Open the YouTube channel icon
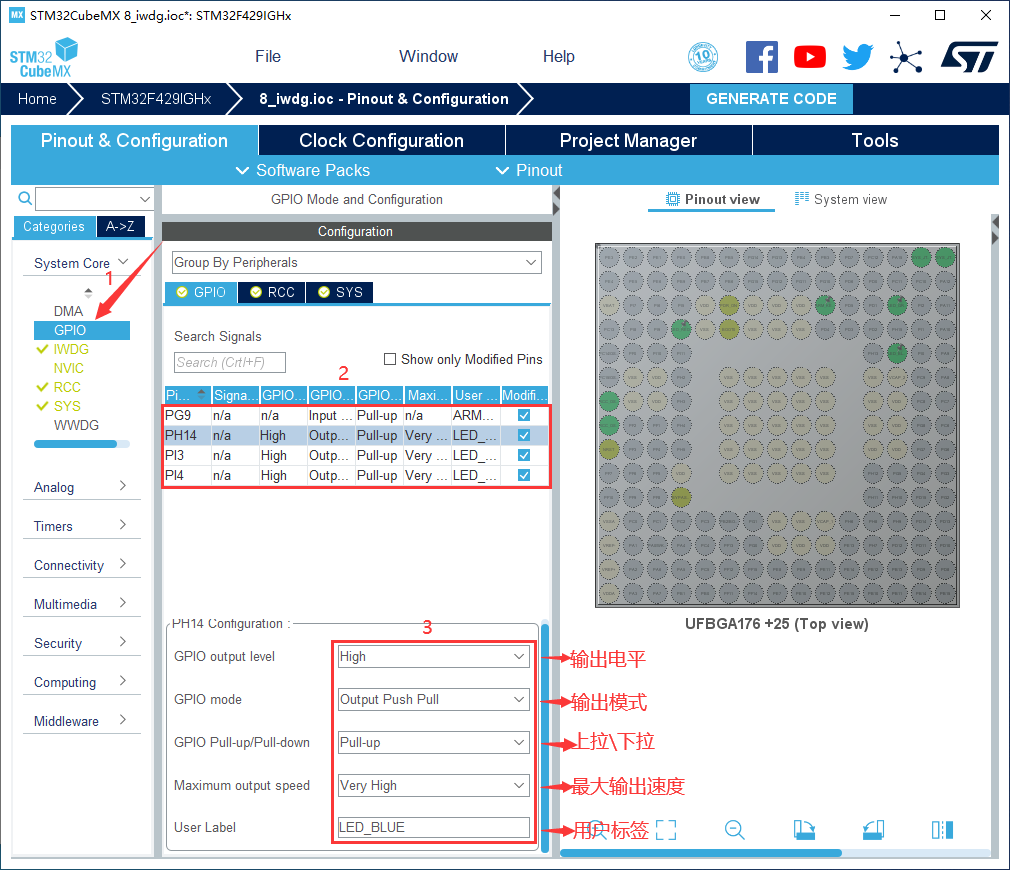This screenshot has height=870, width=1010. point(809,57)
